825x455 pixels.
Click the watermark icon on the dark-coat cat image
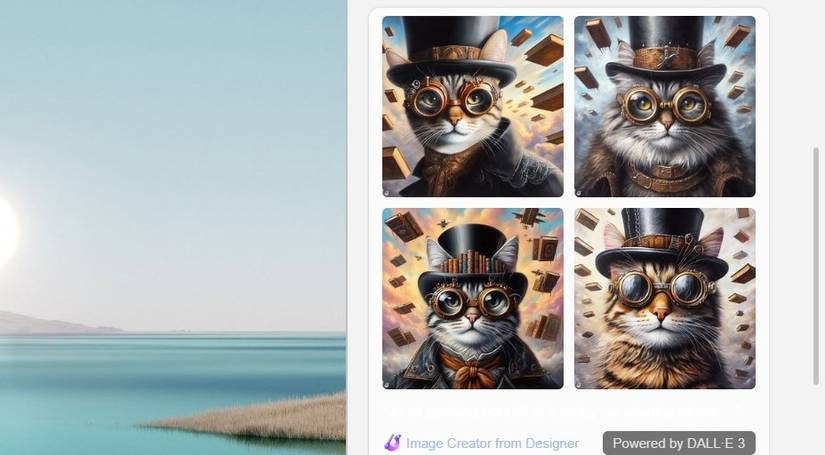pos(387,193)
